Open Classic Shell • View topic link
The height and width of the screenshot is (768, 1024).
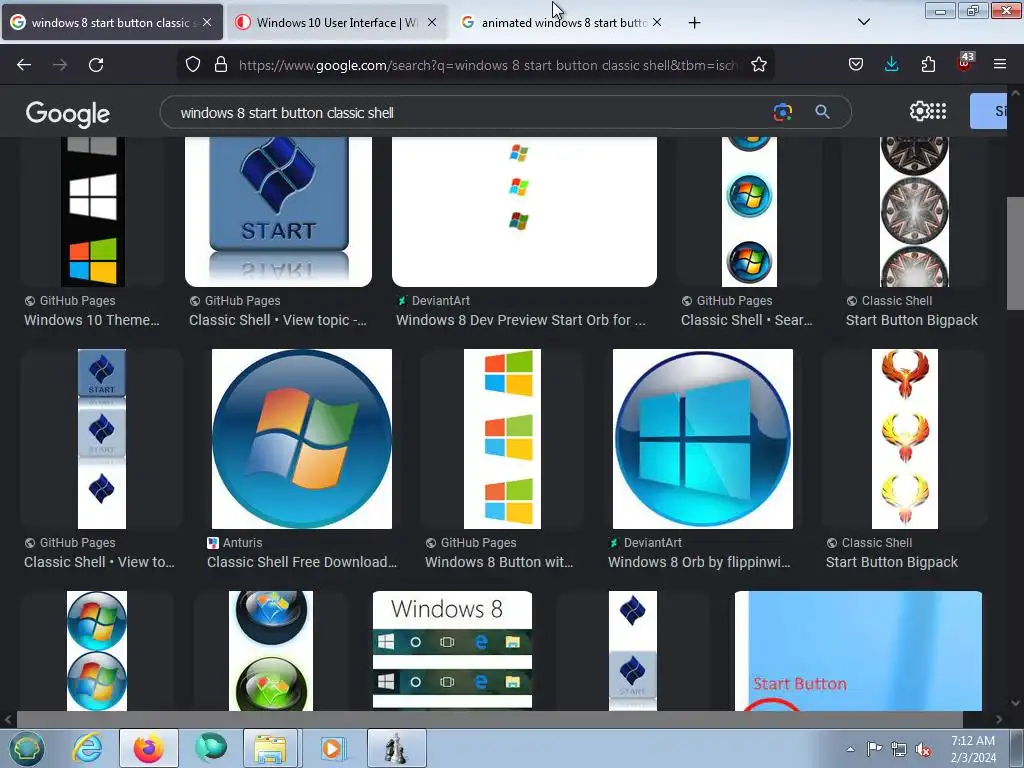pyautogui.click(x=278, y=320)
